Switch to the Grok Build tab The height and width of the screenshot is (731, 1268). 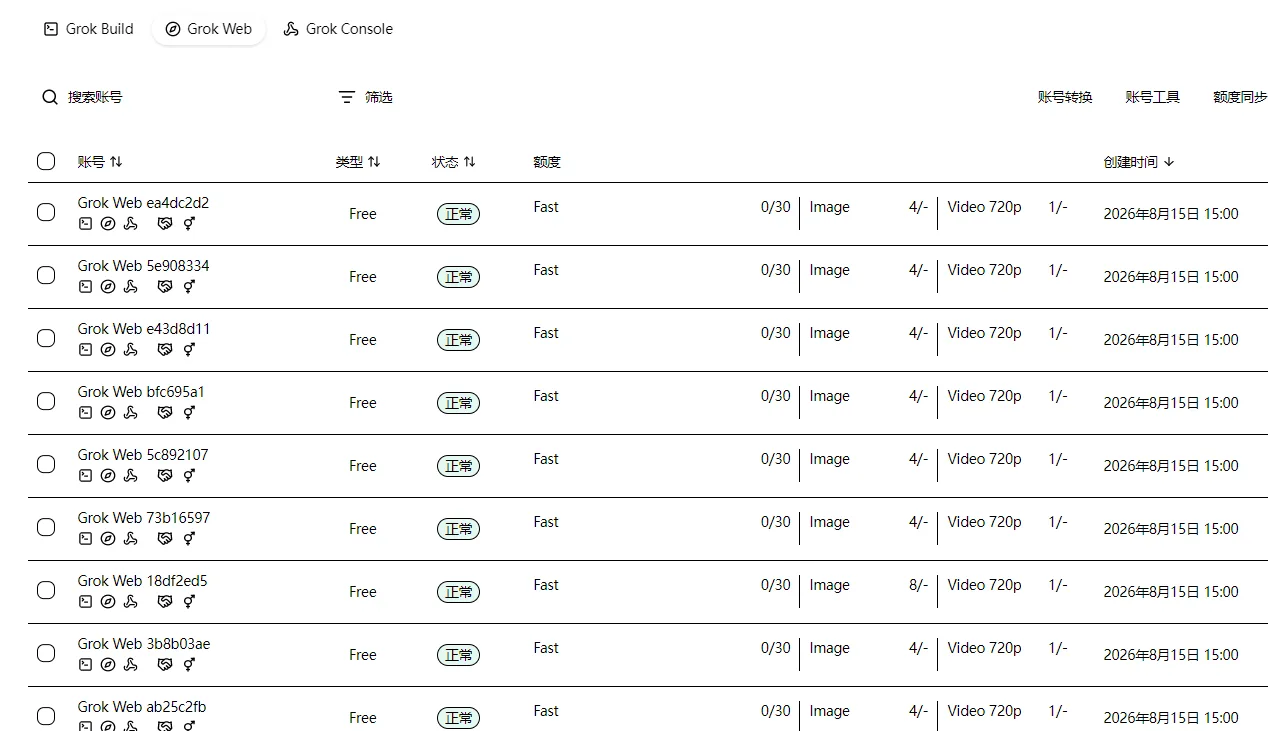pos(88,29)
